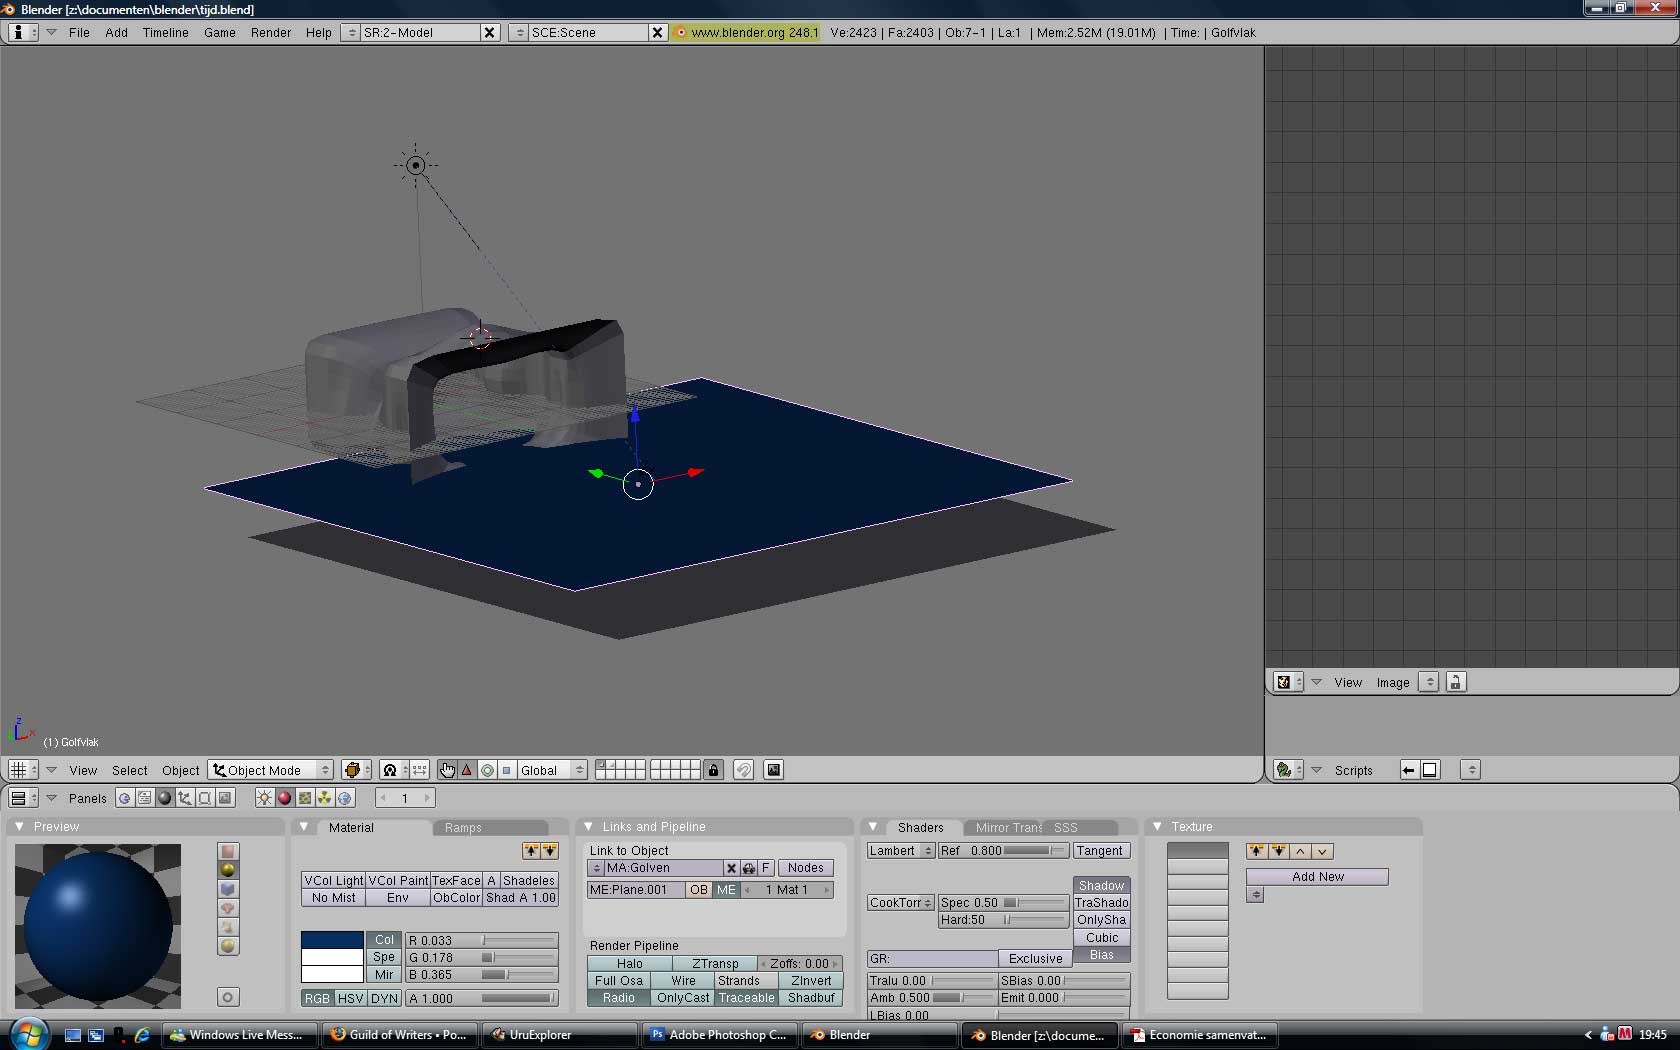
Task: Toggle the 3D transform manipulator hand icon
Action: pos(447,770)
